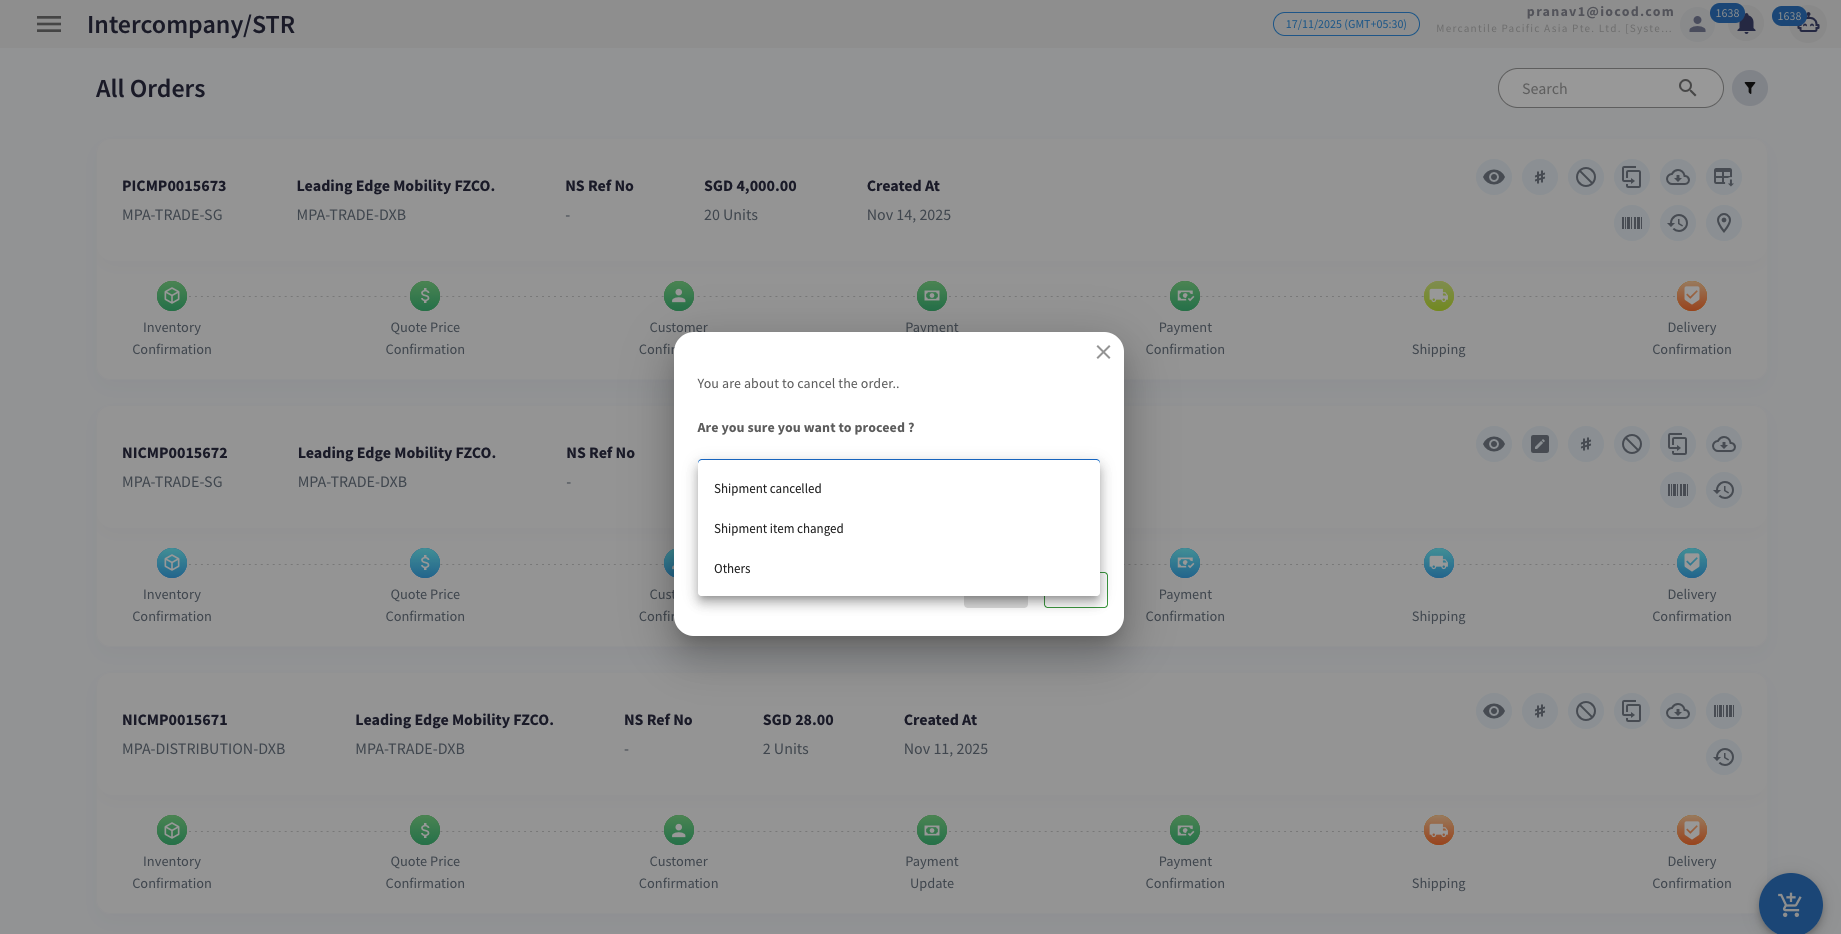Open the filter funnel for All Orders

(1750, 88)
